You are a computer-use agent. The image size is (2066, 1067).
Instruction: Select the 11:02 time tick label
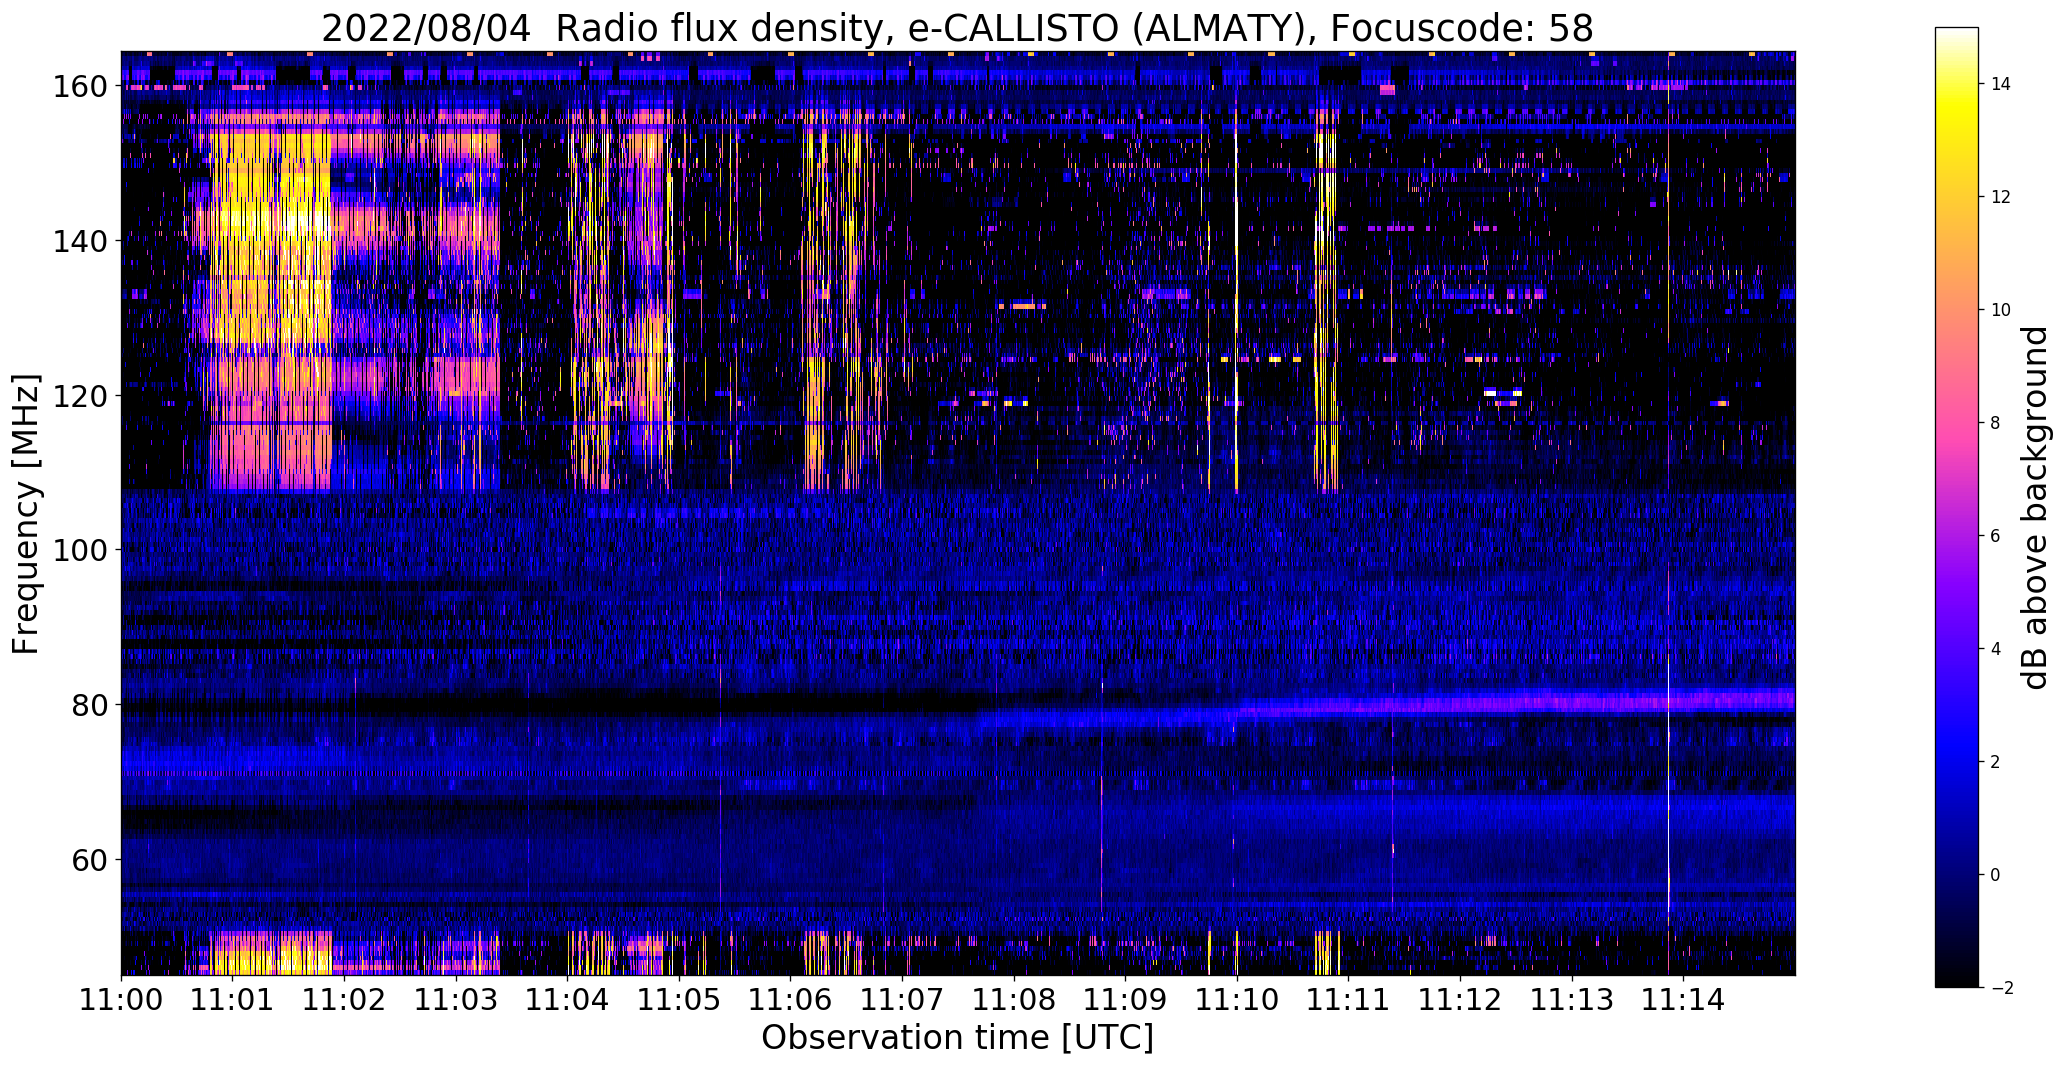coord(345,999)
